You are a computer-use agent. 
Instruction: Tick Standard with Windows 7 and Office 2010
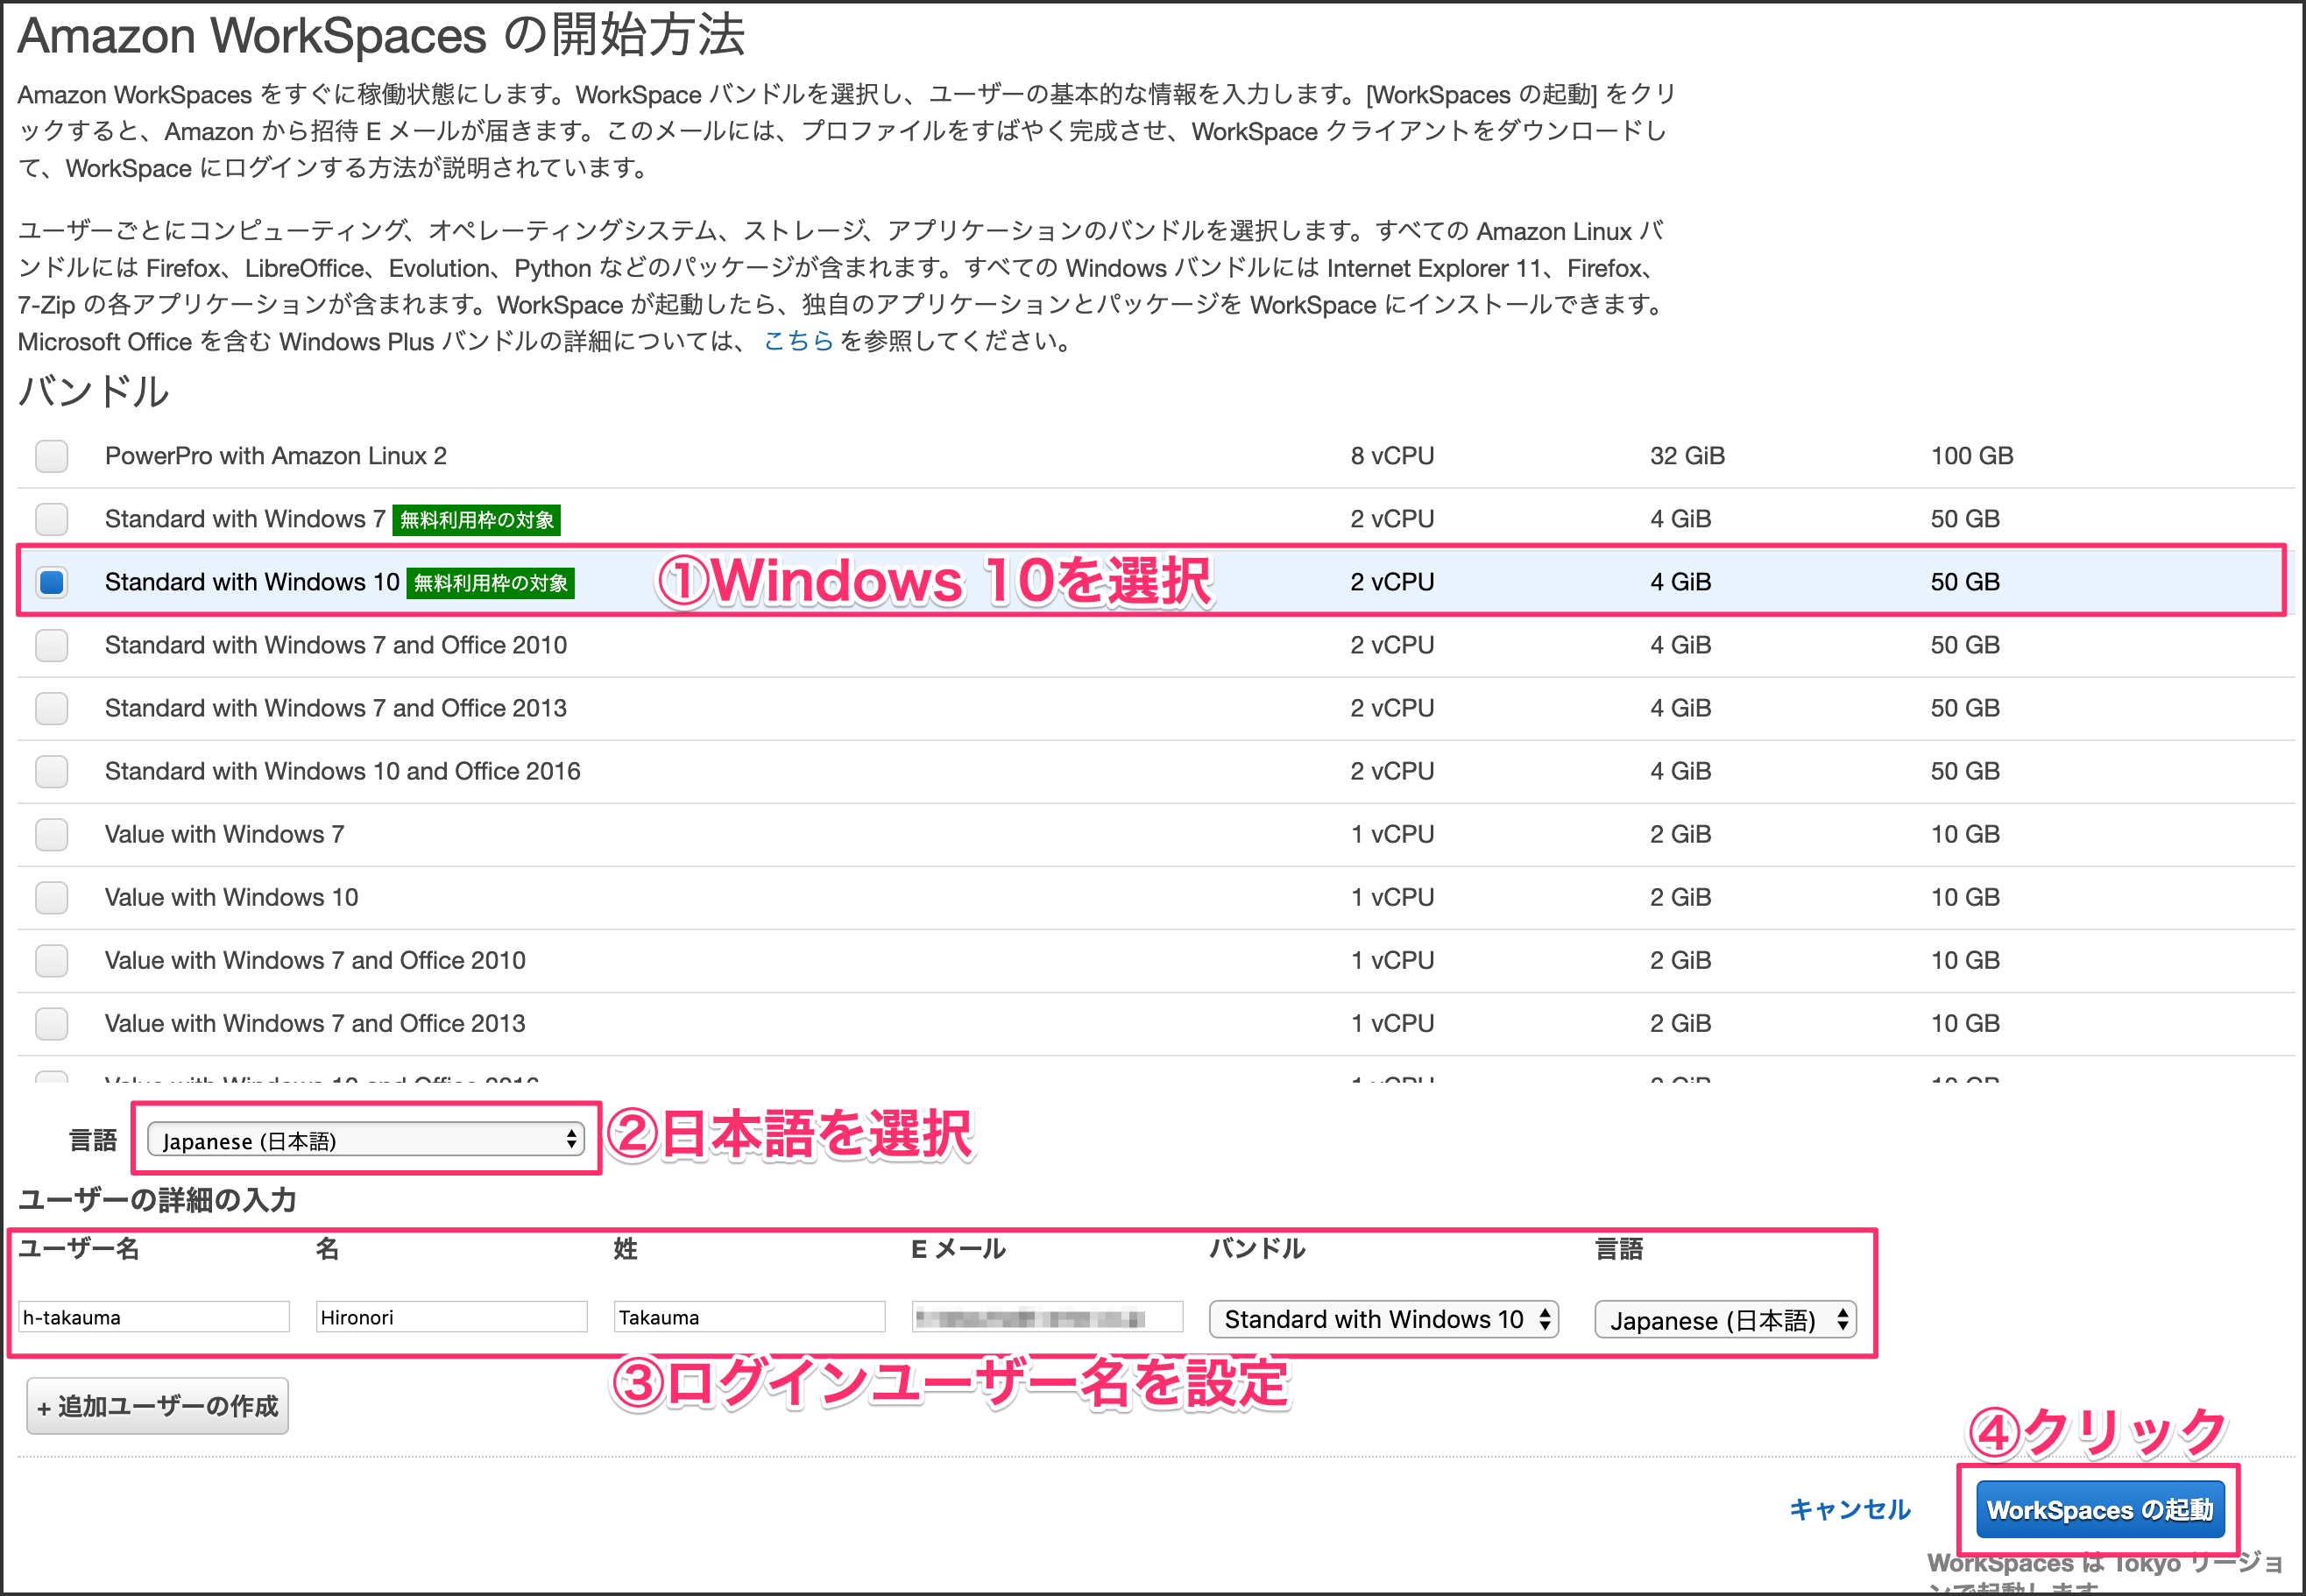(x=51, y=645)
